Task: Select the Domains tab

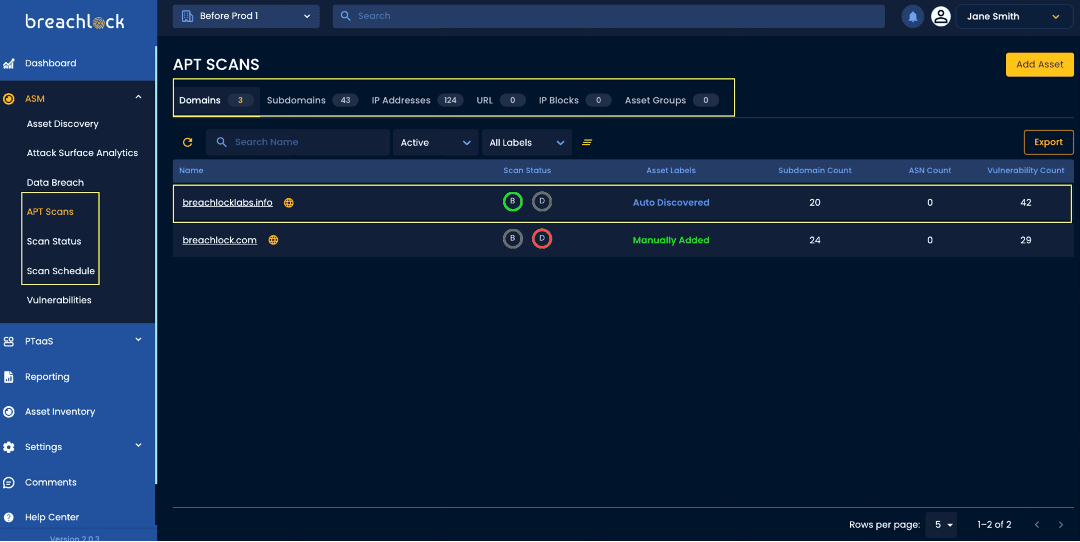Action: point(216,101)
